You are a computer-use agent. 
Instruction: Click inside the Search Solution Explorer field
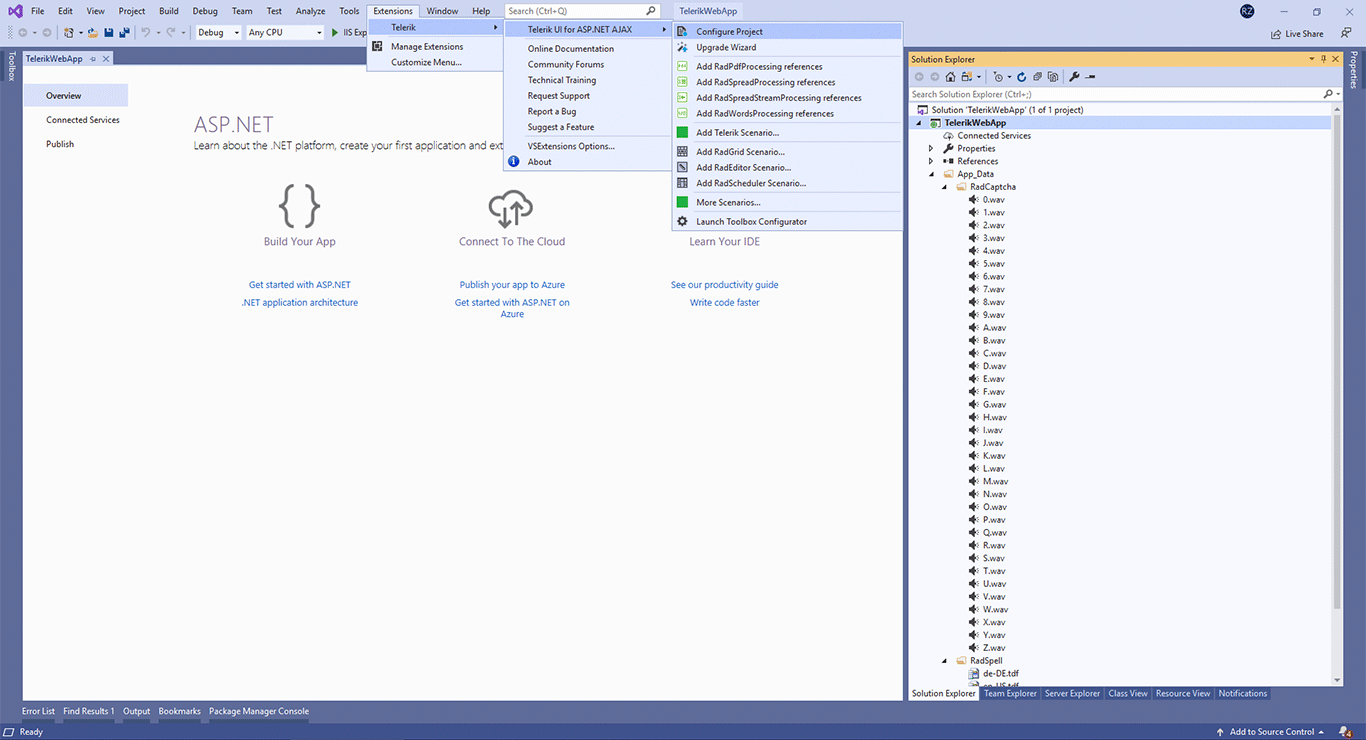click(1100, 93)
